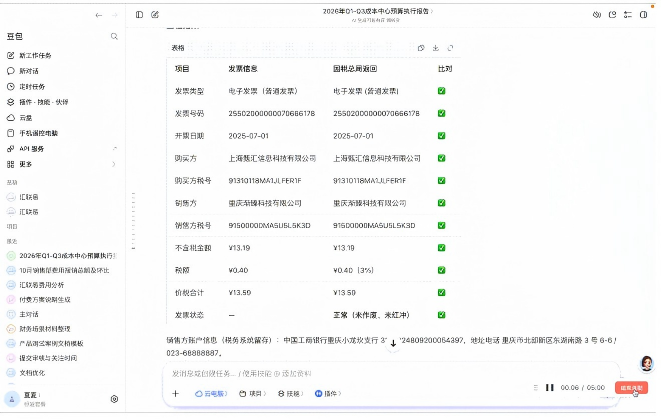Start a new chat via top edit icon
The image size is (661, 419).
[x=155, y=15]
